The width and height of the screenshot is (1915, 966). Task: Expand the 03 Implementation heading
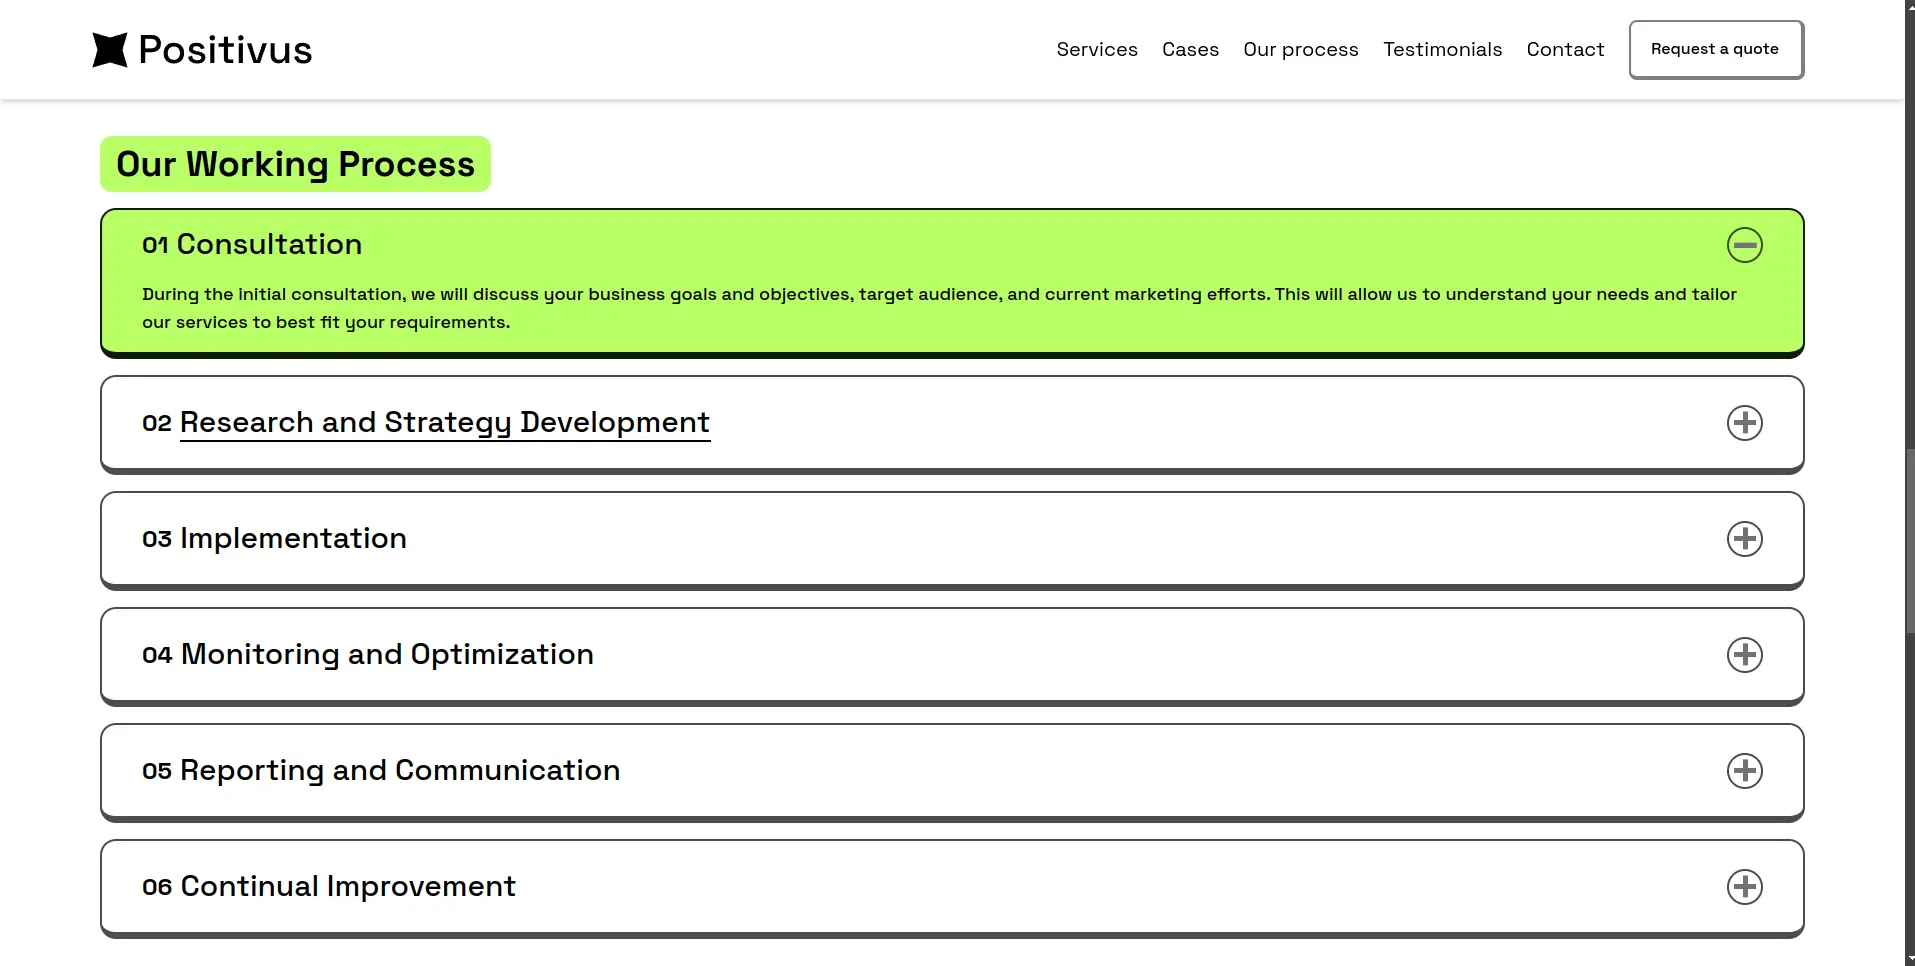[x=292, y=539]
